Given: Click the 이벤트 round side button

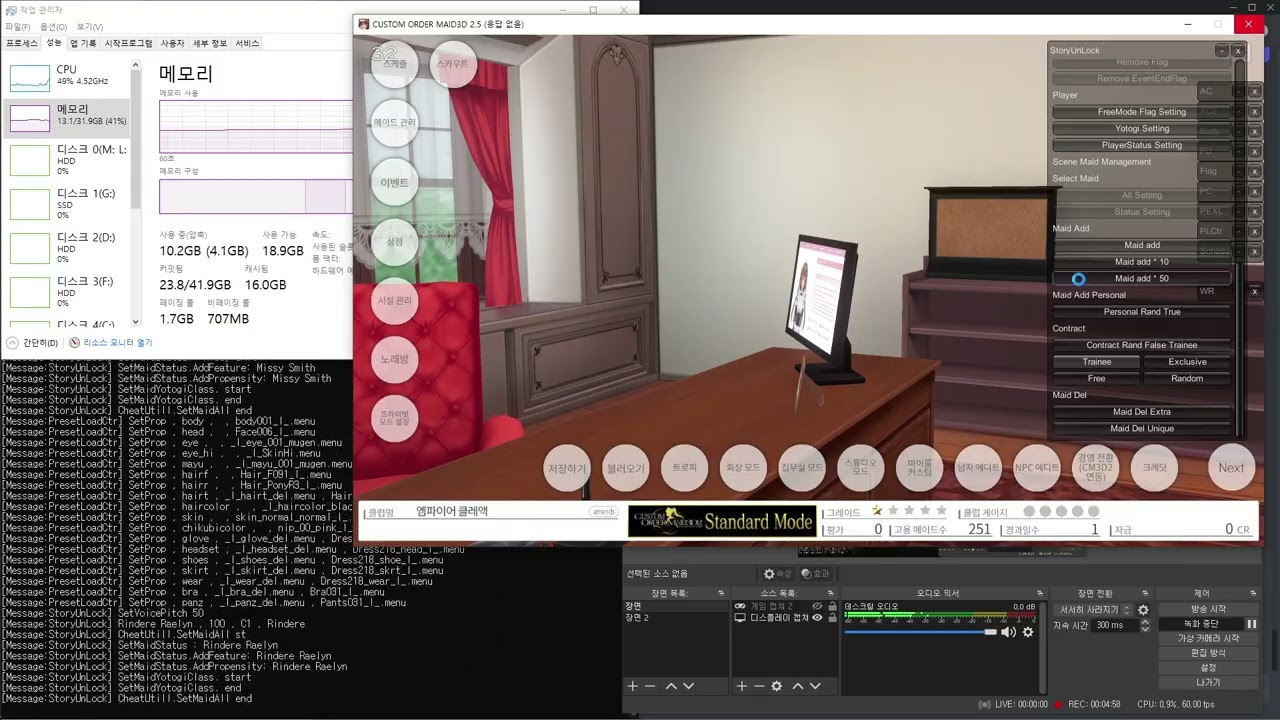Looking at the screenshot, I should pos(394,183).
